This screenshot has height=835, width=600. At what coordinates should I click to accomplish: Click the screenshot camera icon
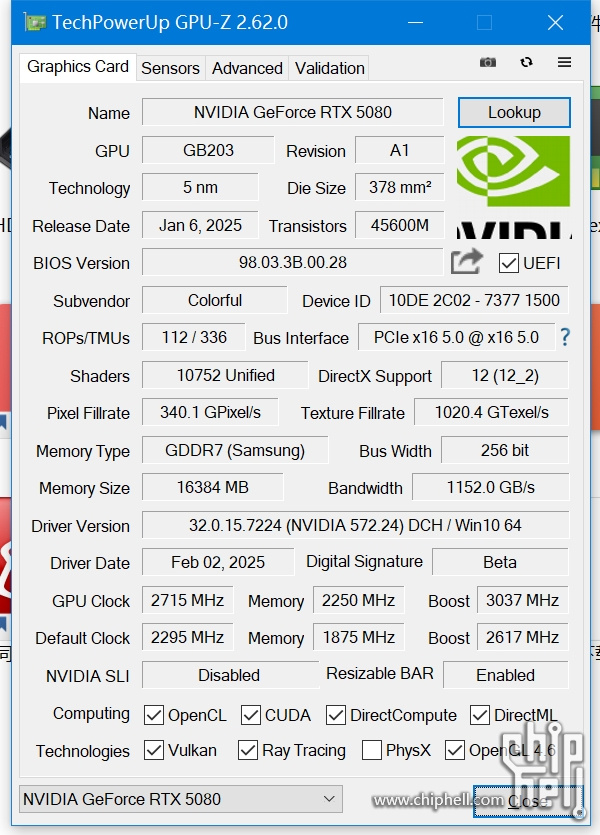(487, 62)
